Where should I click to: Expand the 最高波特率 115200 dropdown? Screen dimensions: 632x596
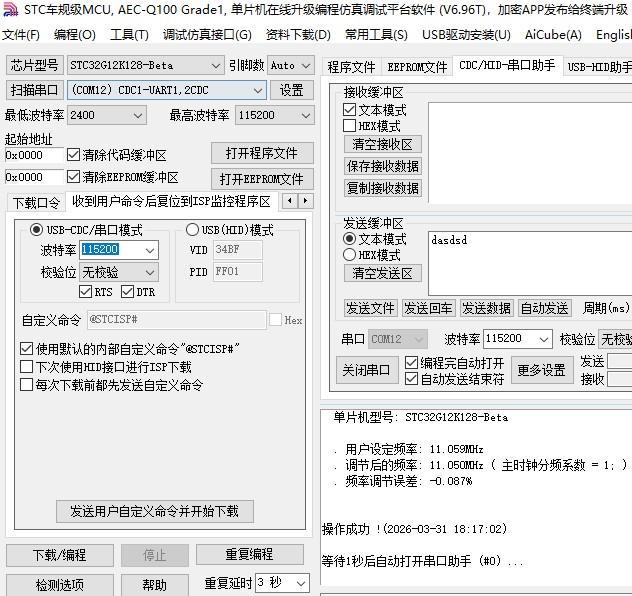[x=306, y=115]
